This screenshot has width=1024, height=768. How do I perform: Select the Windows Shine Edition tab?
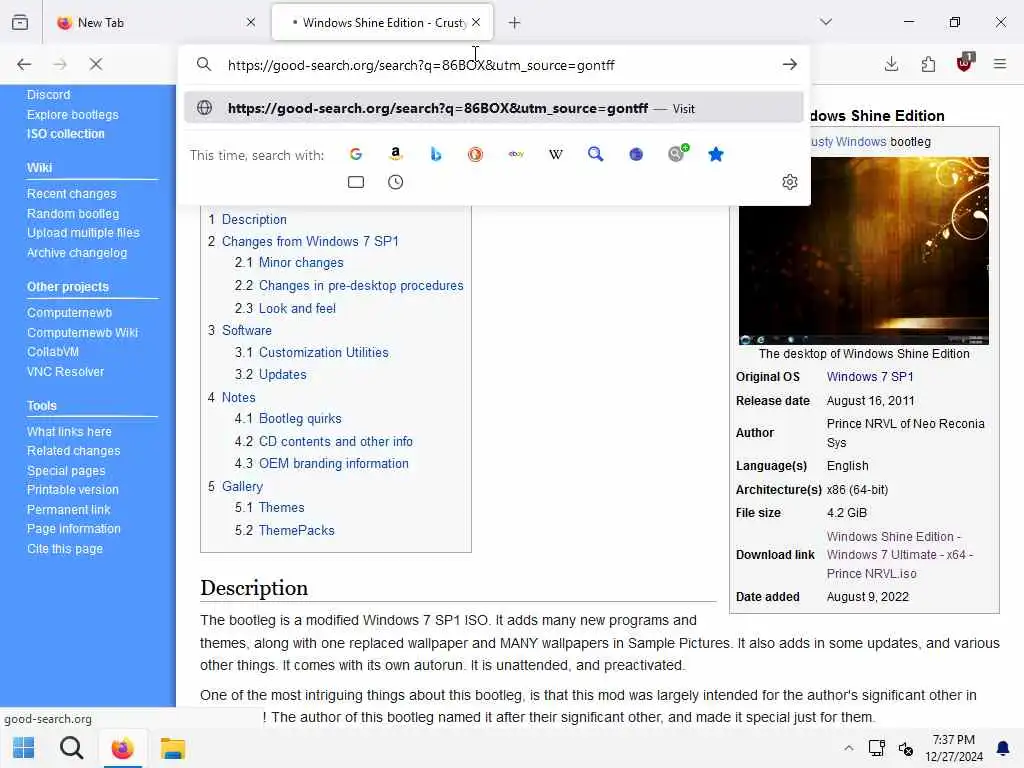pos(382,23)
